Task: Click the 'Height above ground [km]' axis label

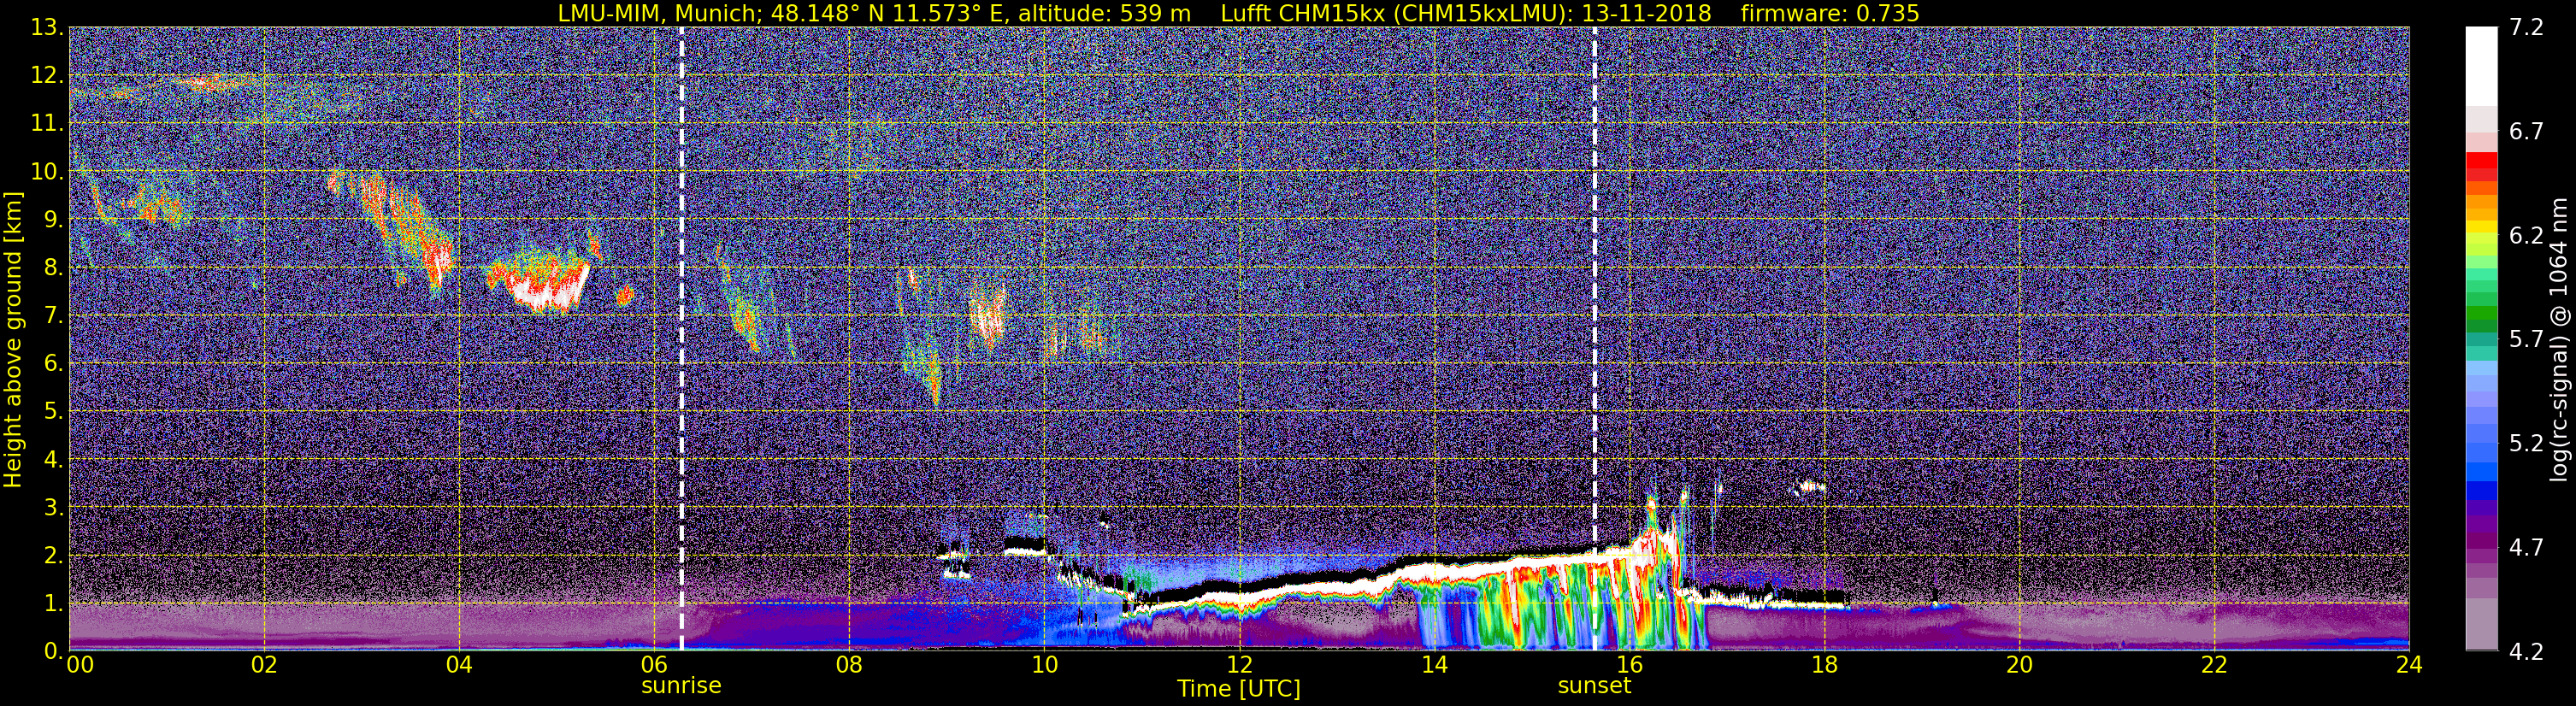Action: click(x=13, y=339)
